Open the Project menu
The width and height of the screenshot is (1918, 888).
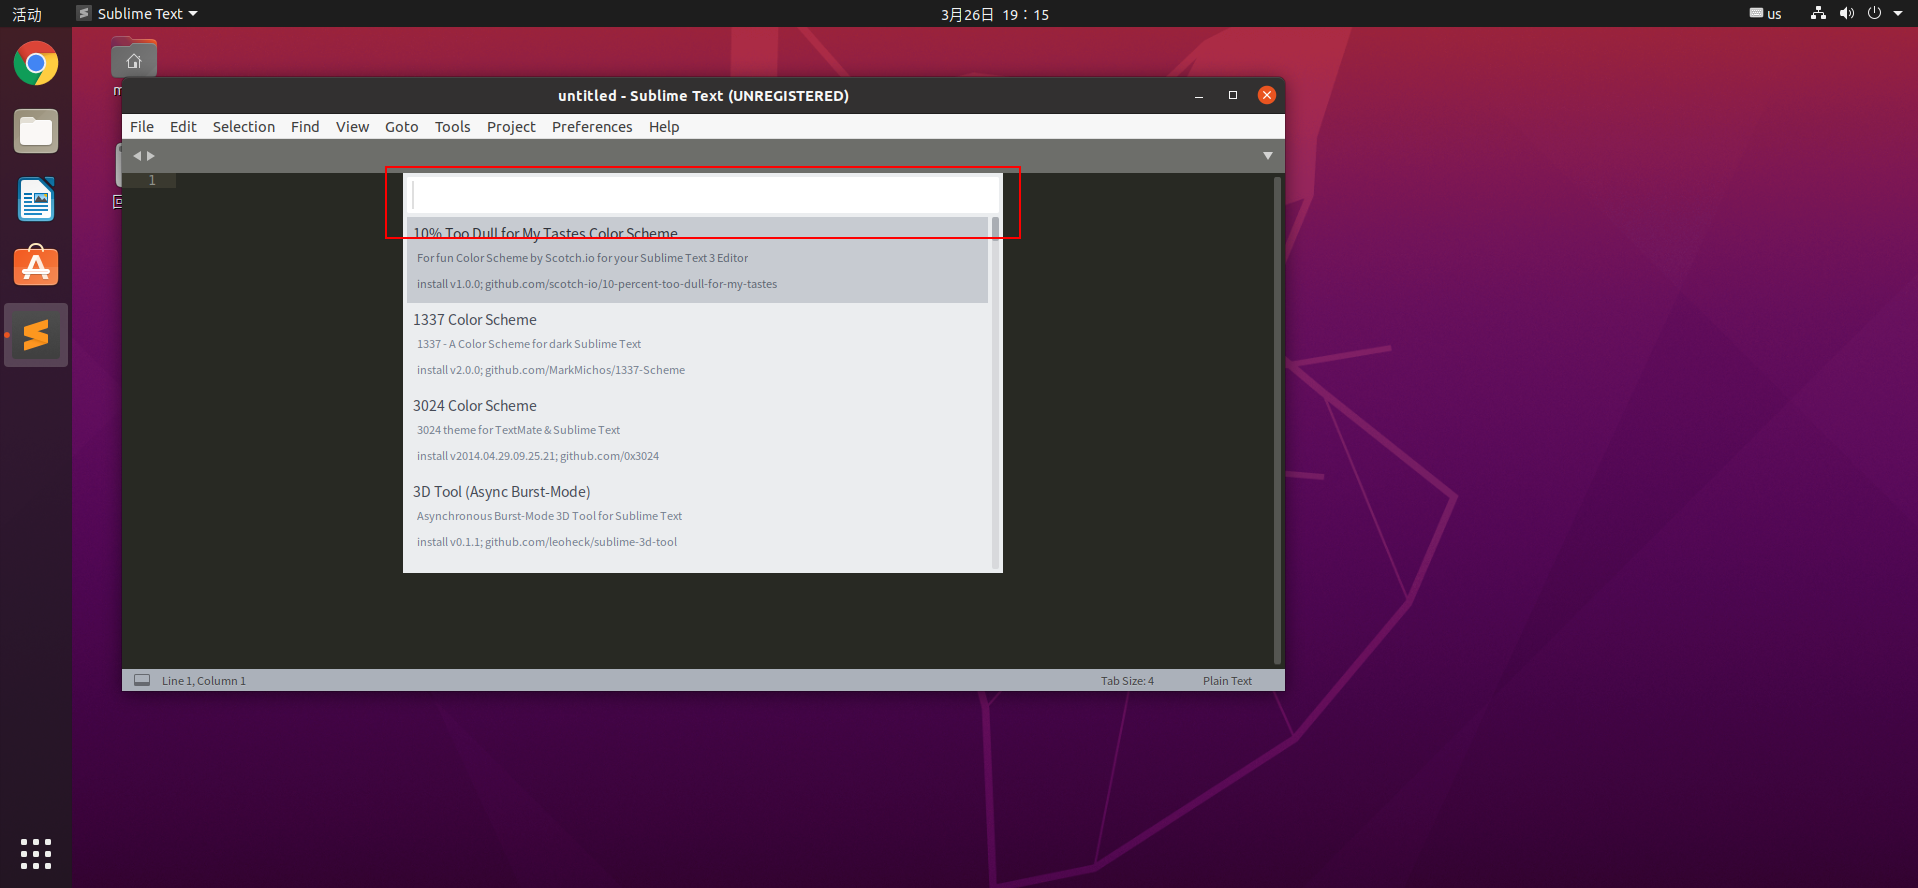pos(511,127)
